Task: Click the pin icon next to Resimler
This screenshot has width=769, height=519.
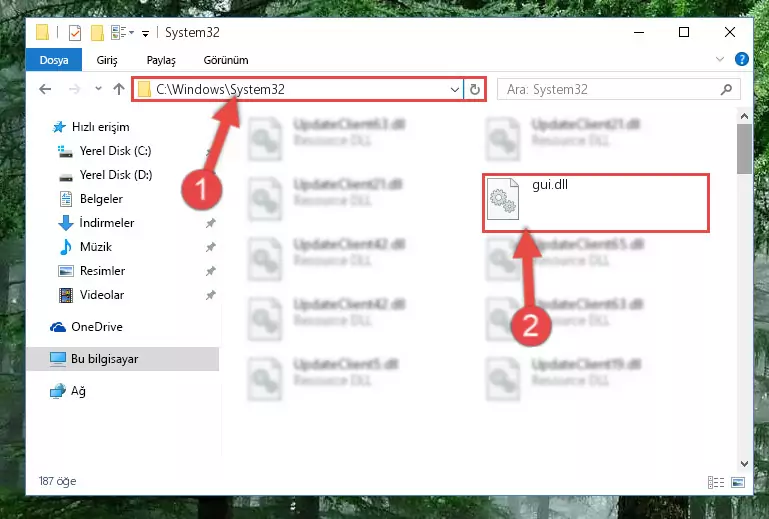Action: click(210, 271)
